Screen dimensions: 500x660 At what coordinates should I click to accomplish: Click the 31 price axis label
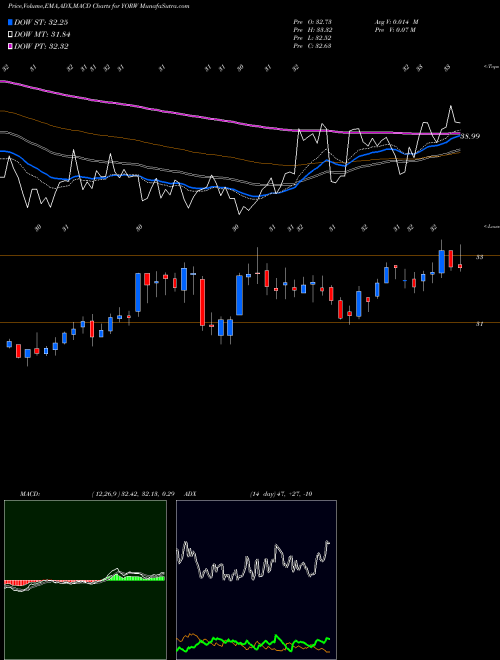click(479, 324)
